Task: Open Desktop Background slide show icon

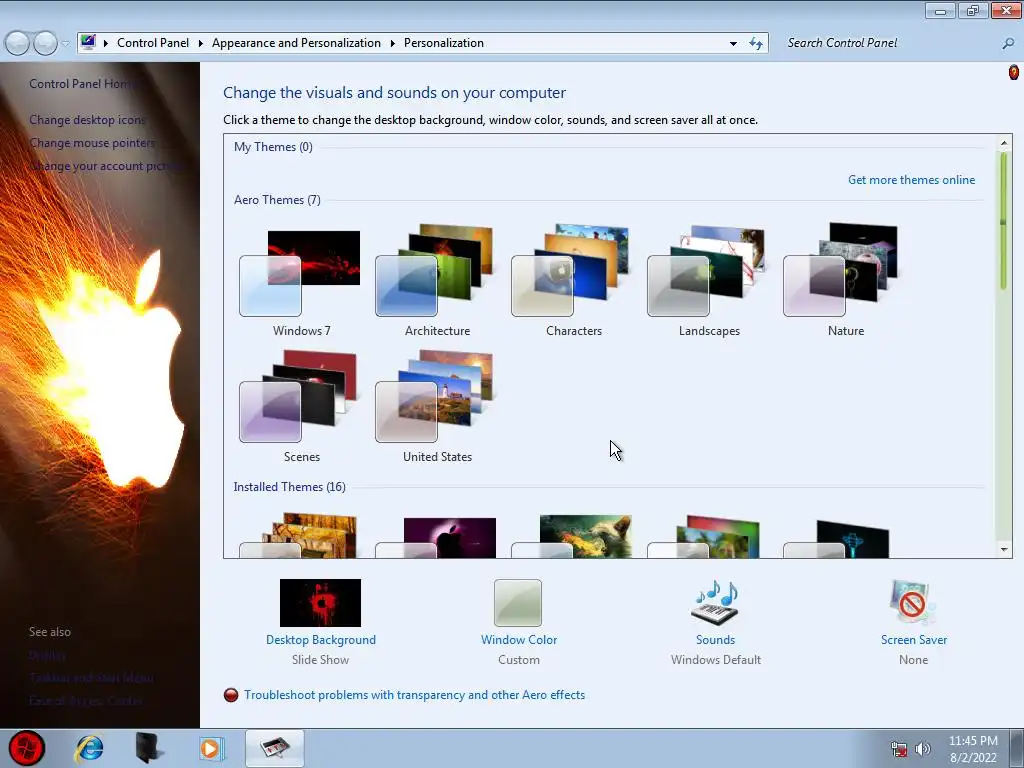Action: point(320,603)
